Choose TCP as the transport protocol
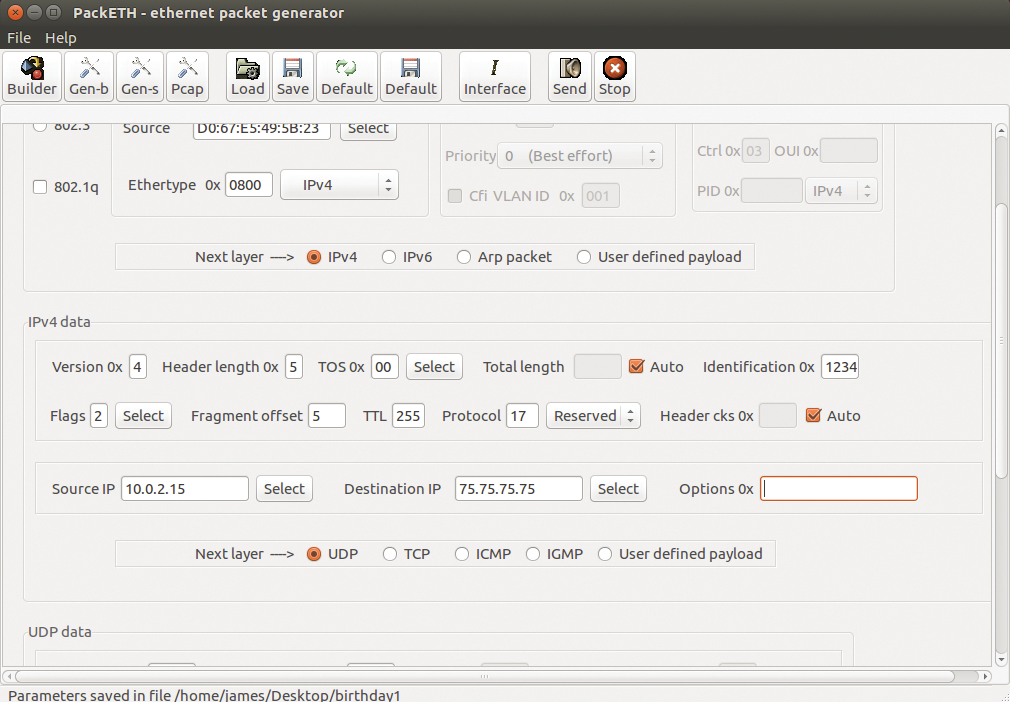 click(x=389, y=553)
